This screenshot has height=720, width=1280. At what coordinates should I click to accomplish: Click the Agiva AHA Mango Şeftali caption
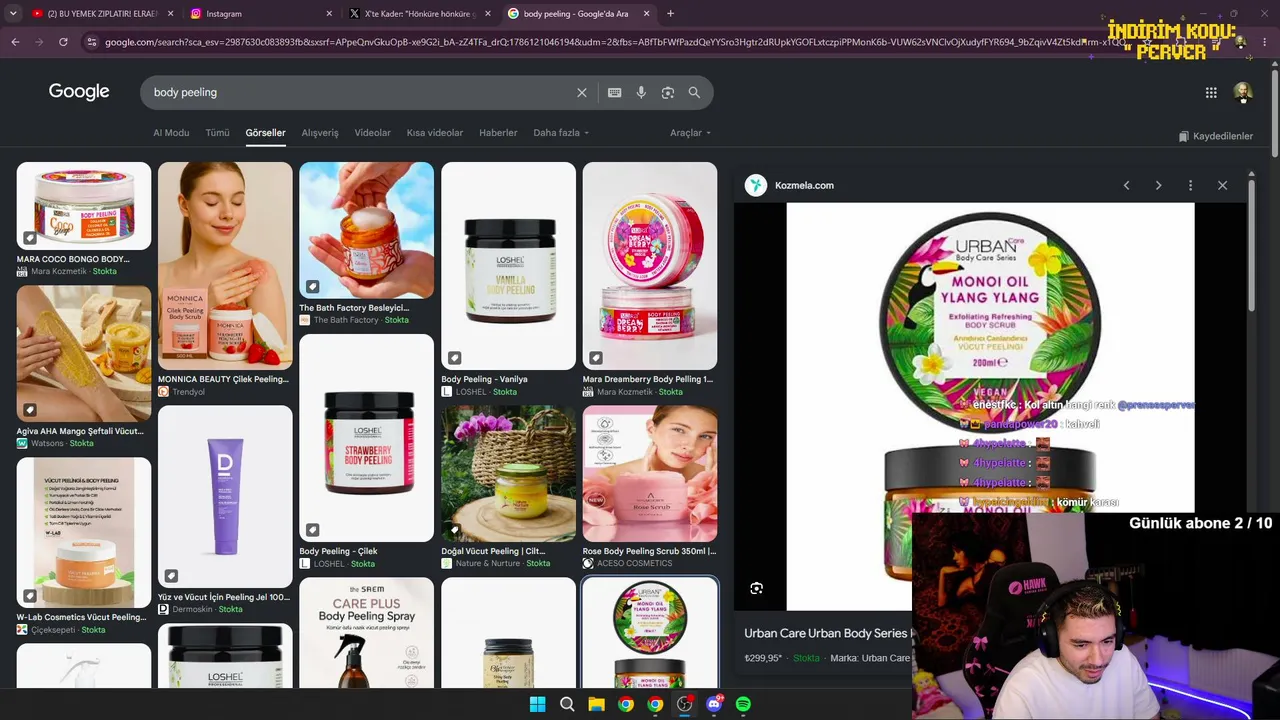(x=80, y=431)
